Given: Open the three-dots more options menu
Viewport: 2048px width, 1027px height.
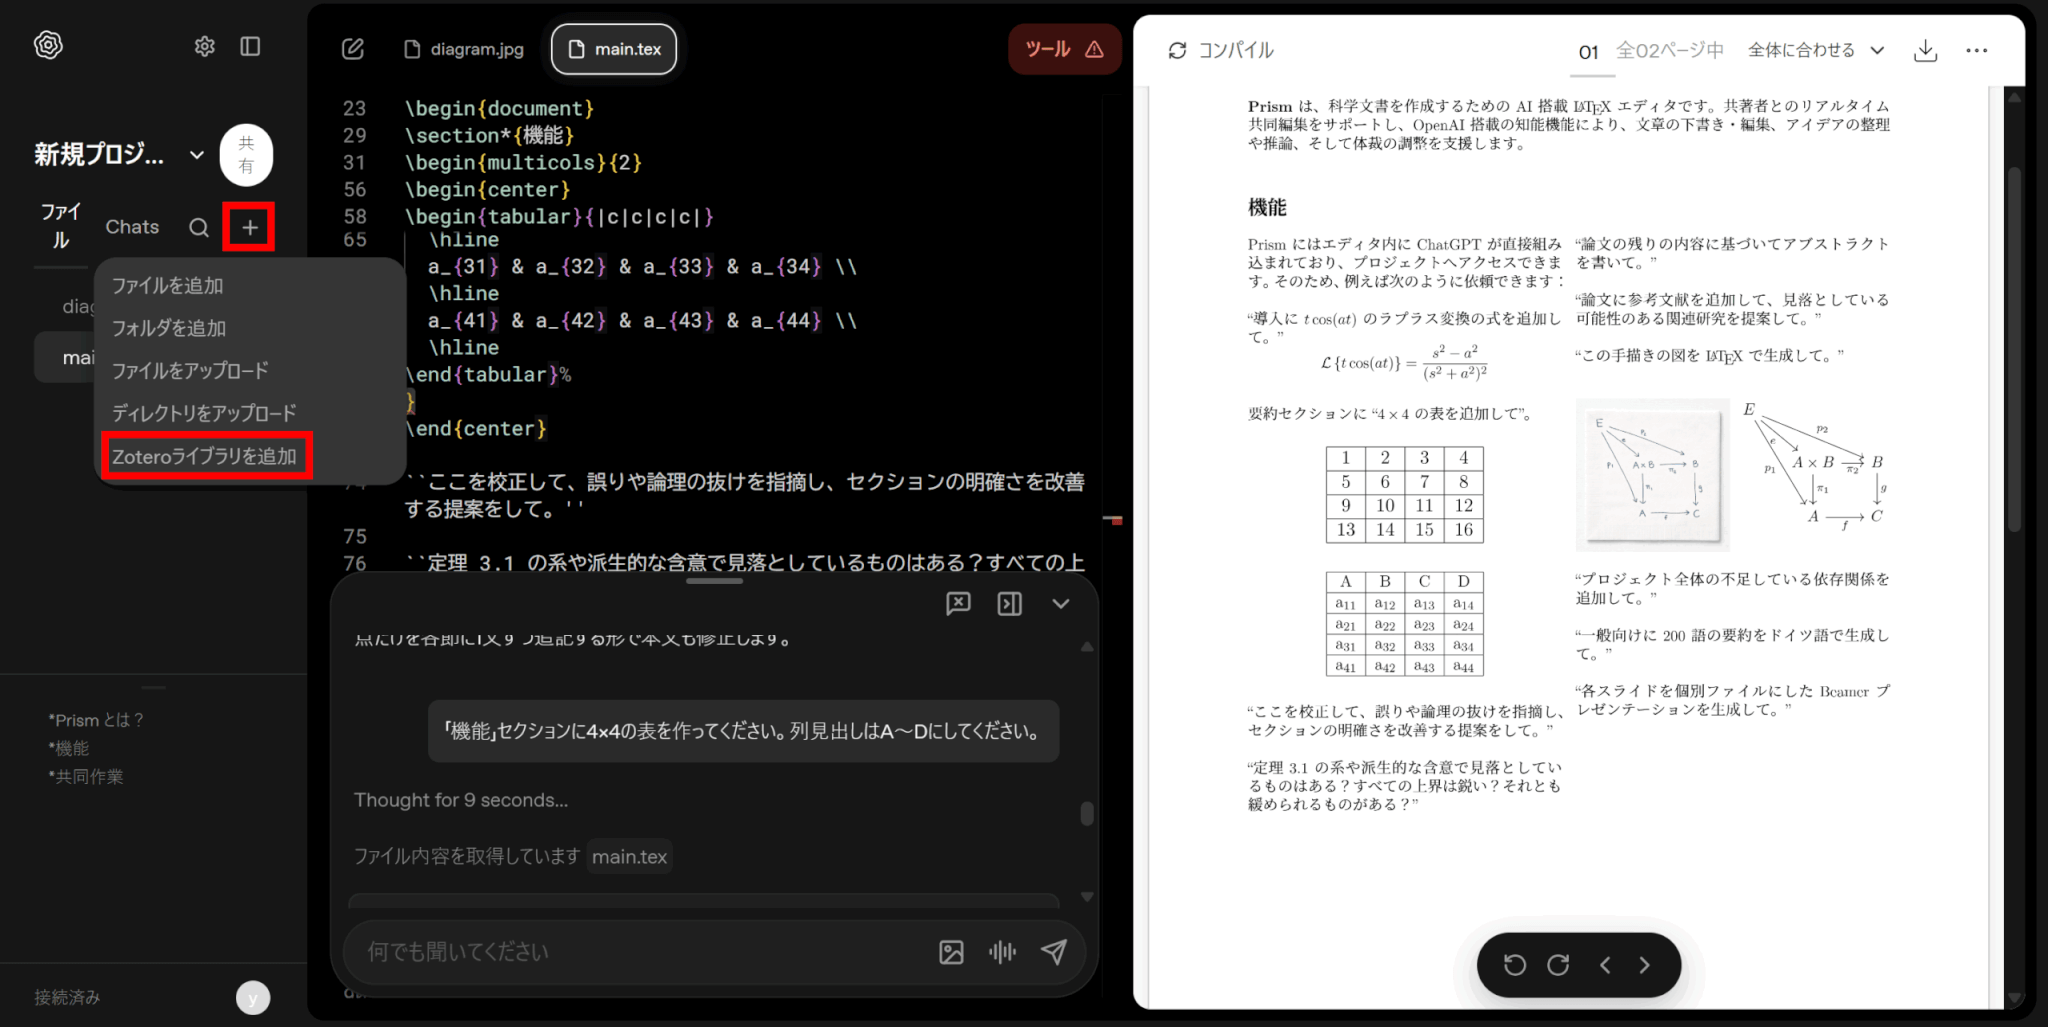Looking at the screenshot, I should pyautogui.click(x=1976, y=51).
